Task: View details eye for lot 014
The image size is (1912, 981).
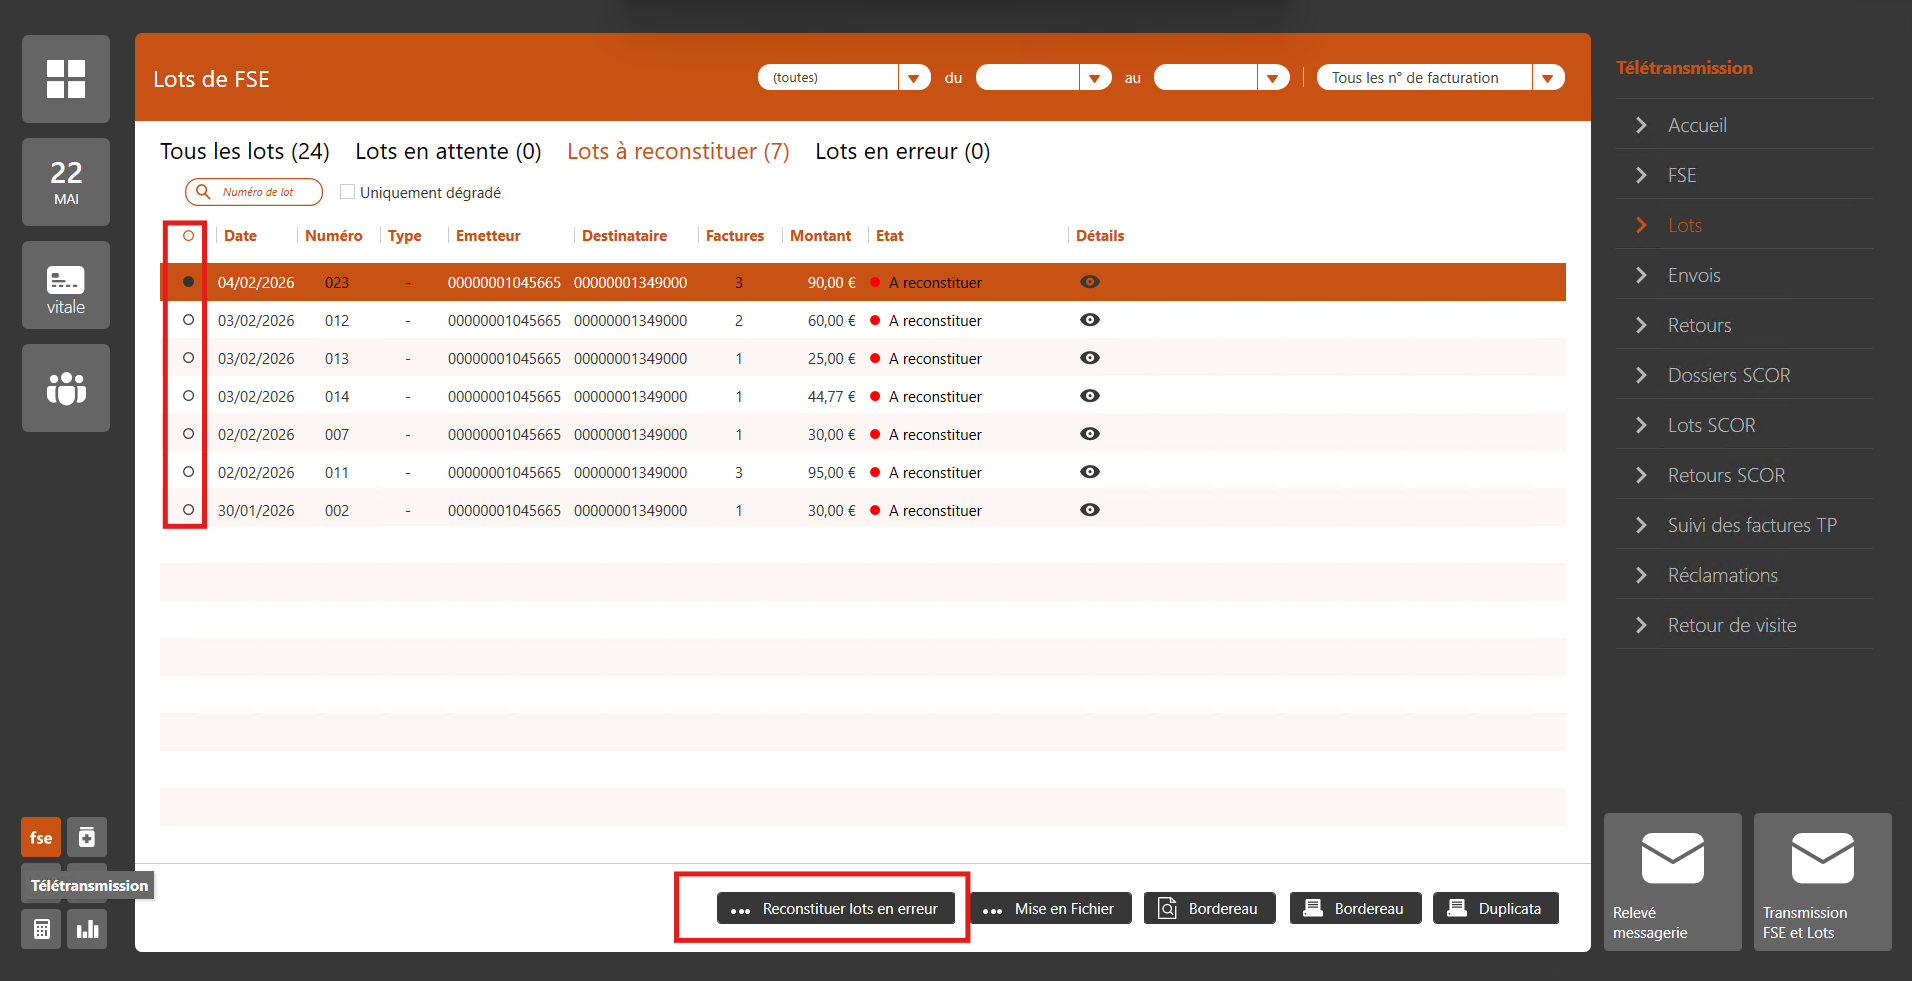Action: click(1090, 396)
